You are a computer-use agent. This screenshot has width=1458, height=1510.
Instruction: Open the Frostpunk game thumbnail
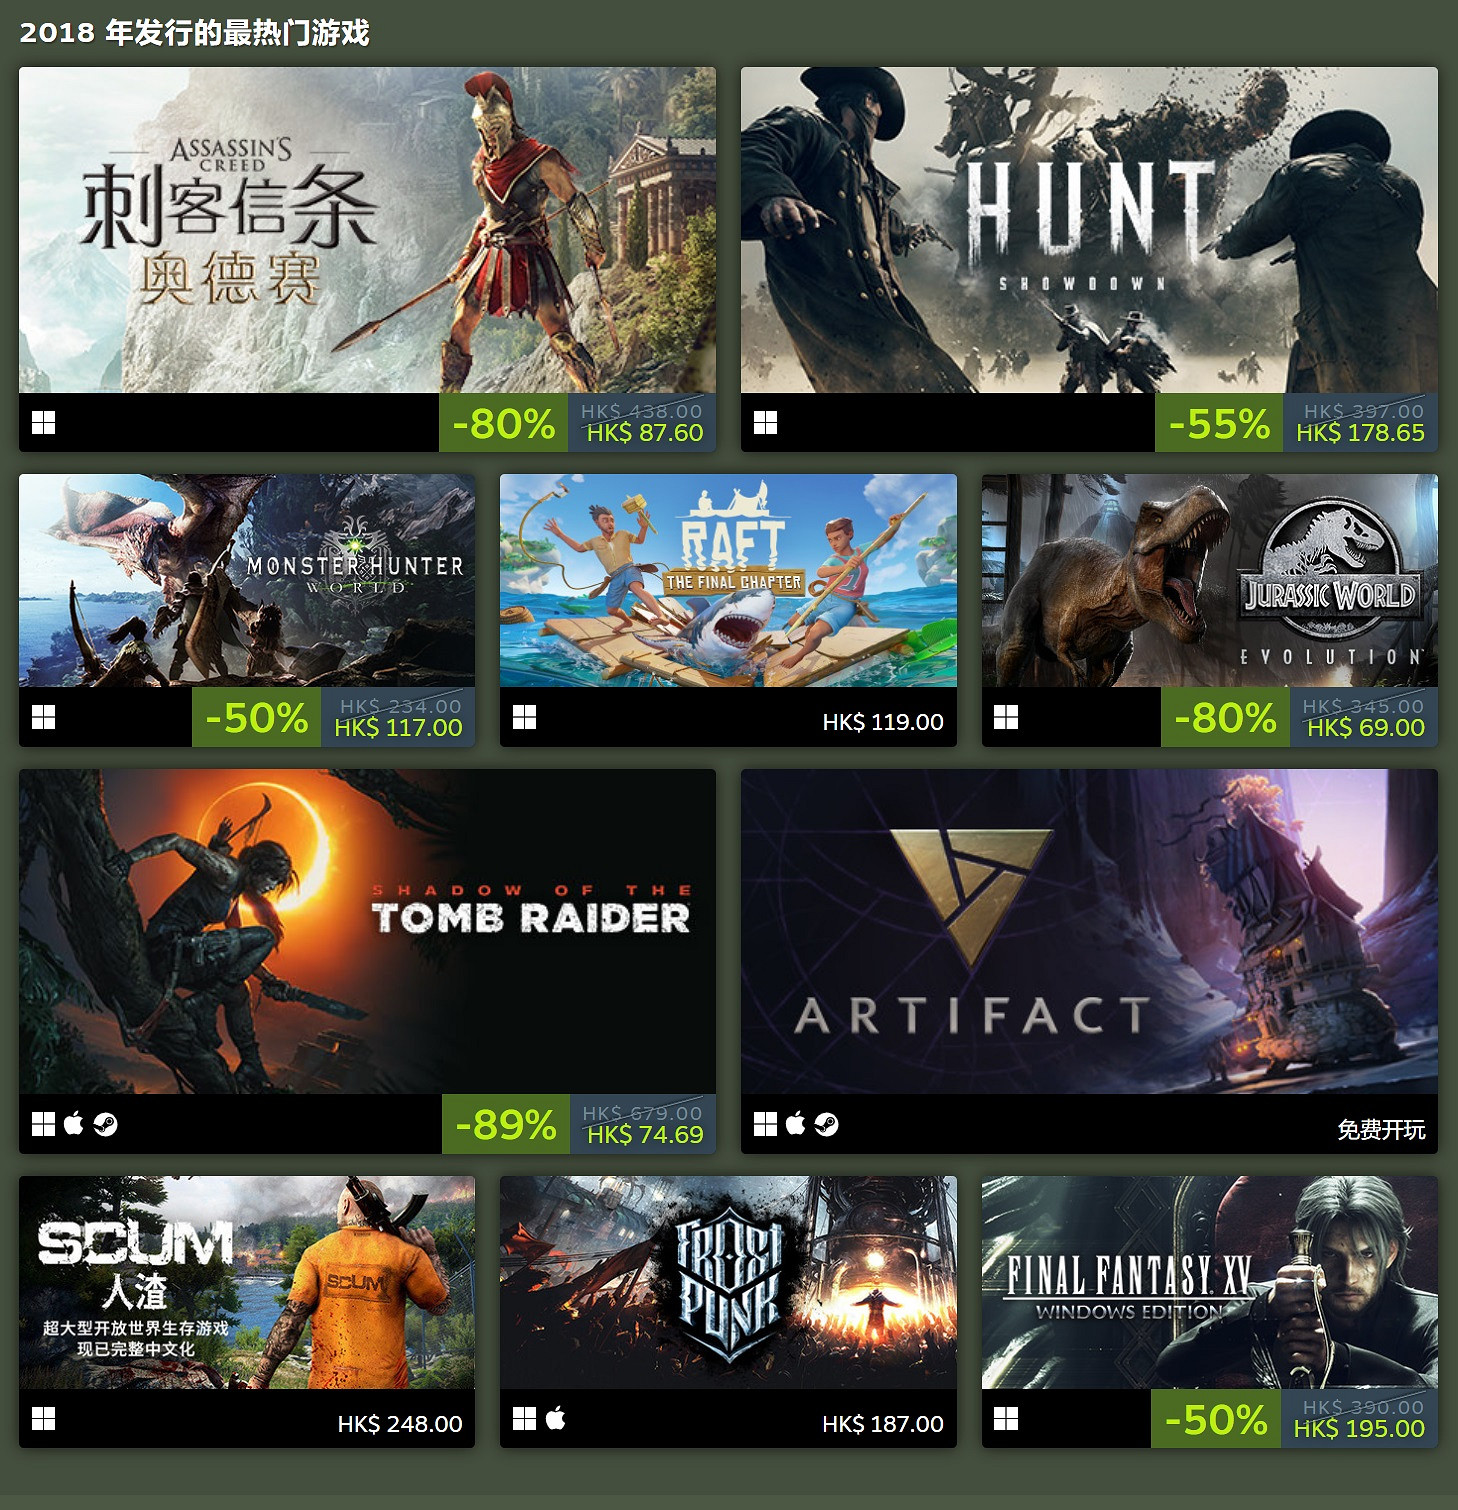[x=728, y=1282]
